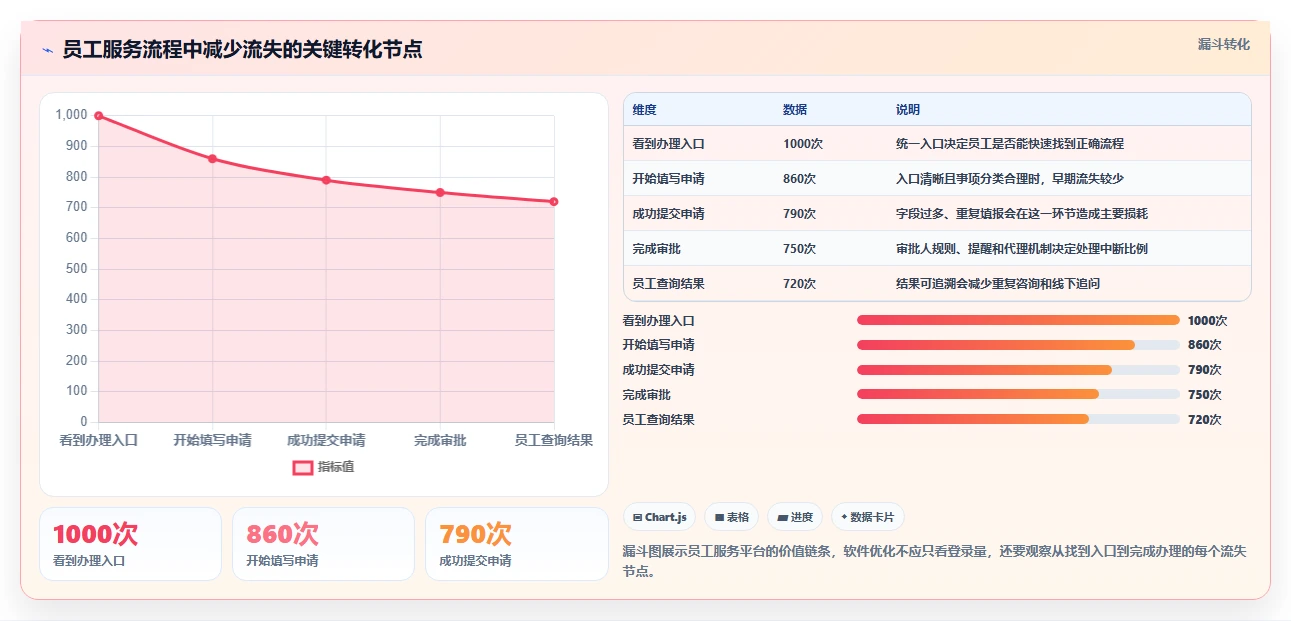Select chart data point for 看到办理入口
This screenshot has height=621, width=1291.
(98, 115)
